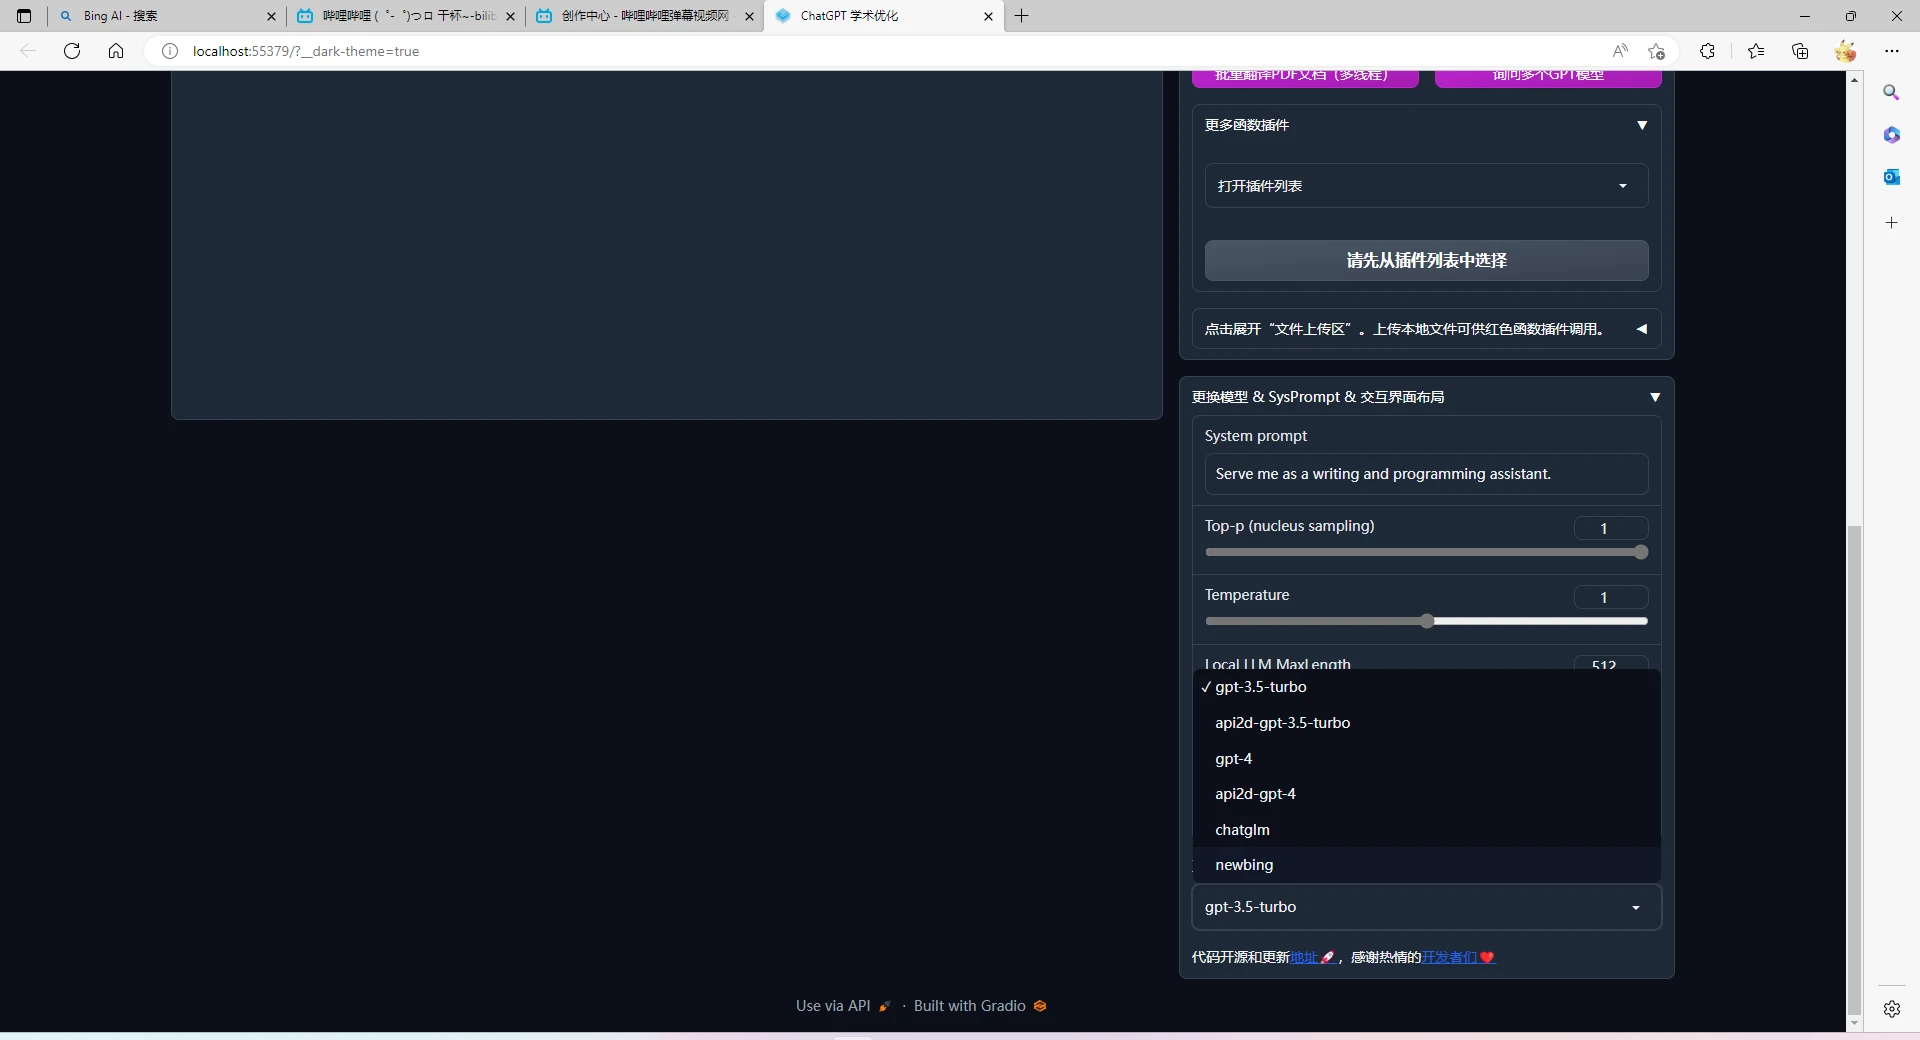Image resolution: width=1920 pixels, height=1040 pixels.
Task: Open favorites list icon
Action: point(1756,51)
